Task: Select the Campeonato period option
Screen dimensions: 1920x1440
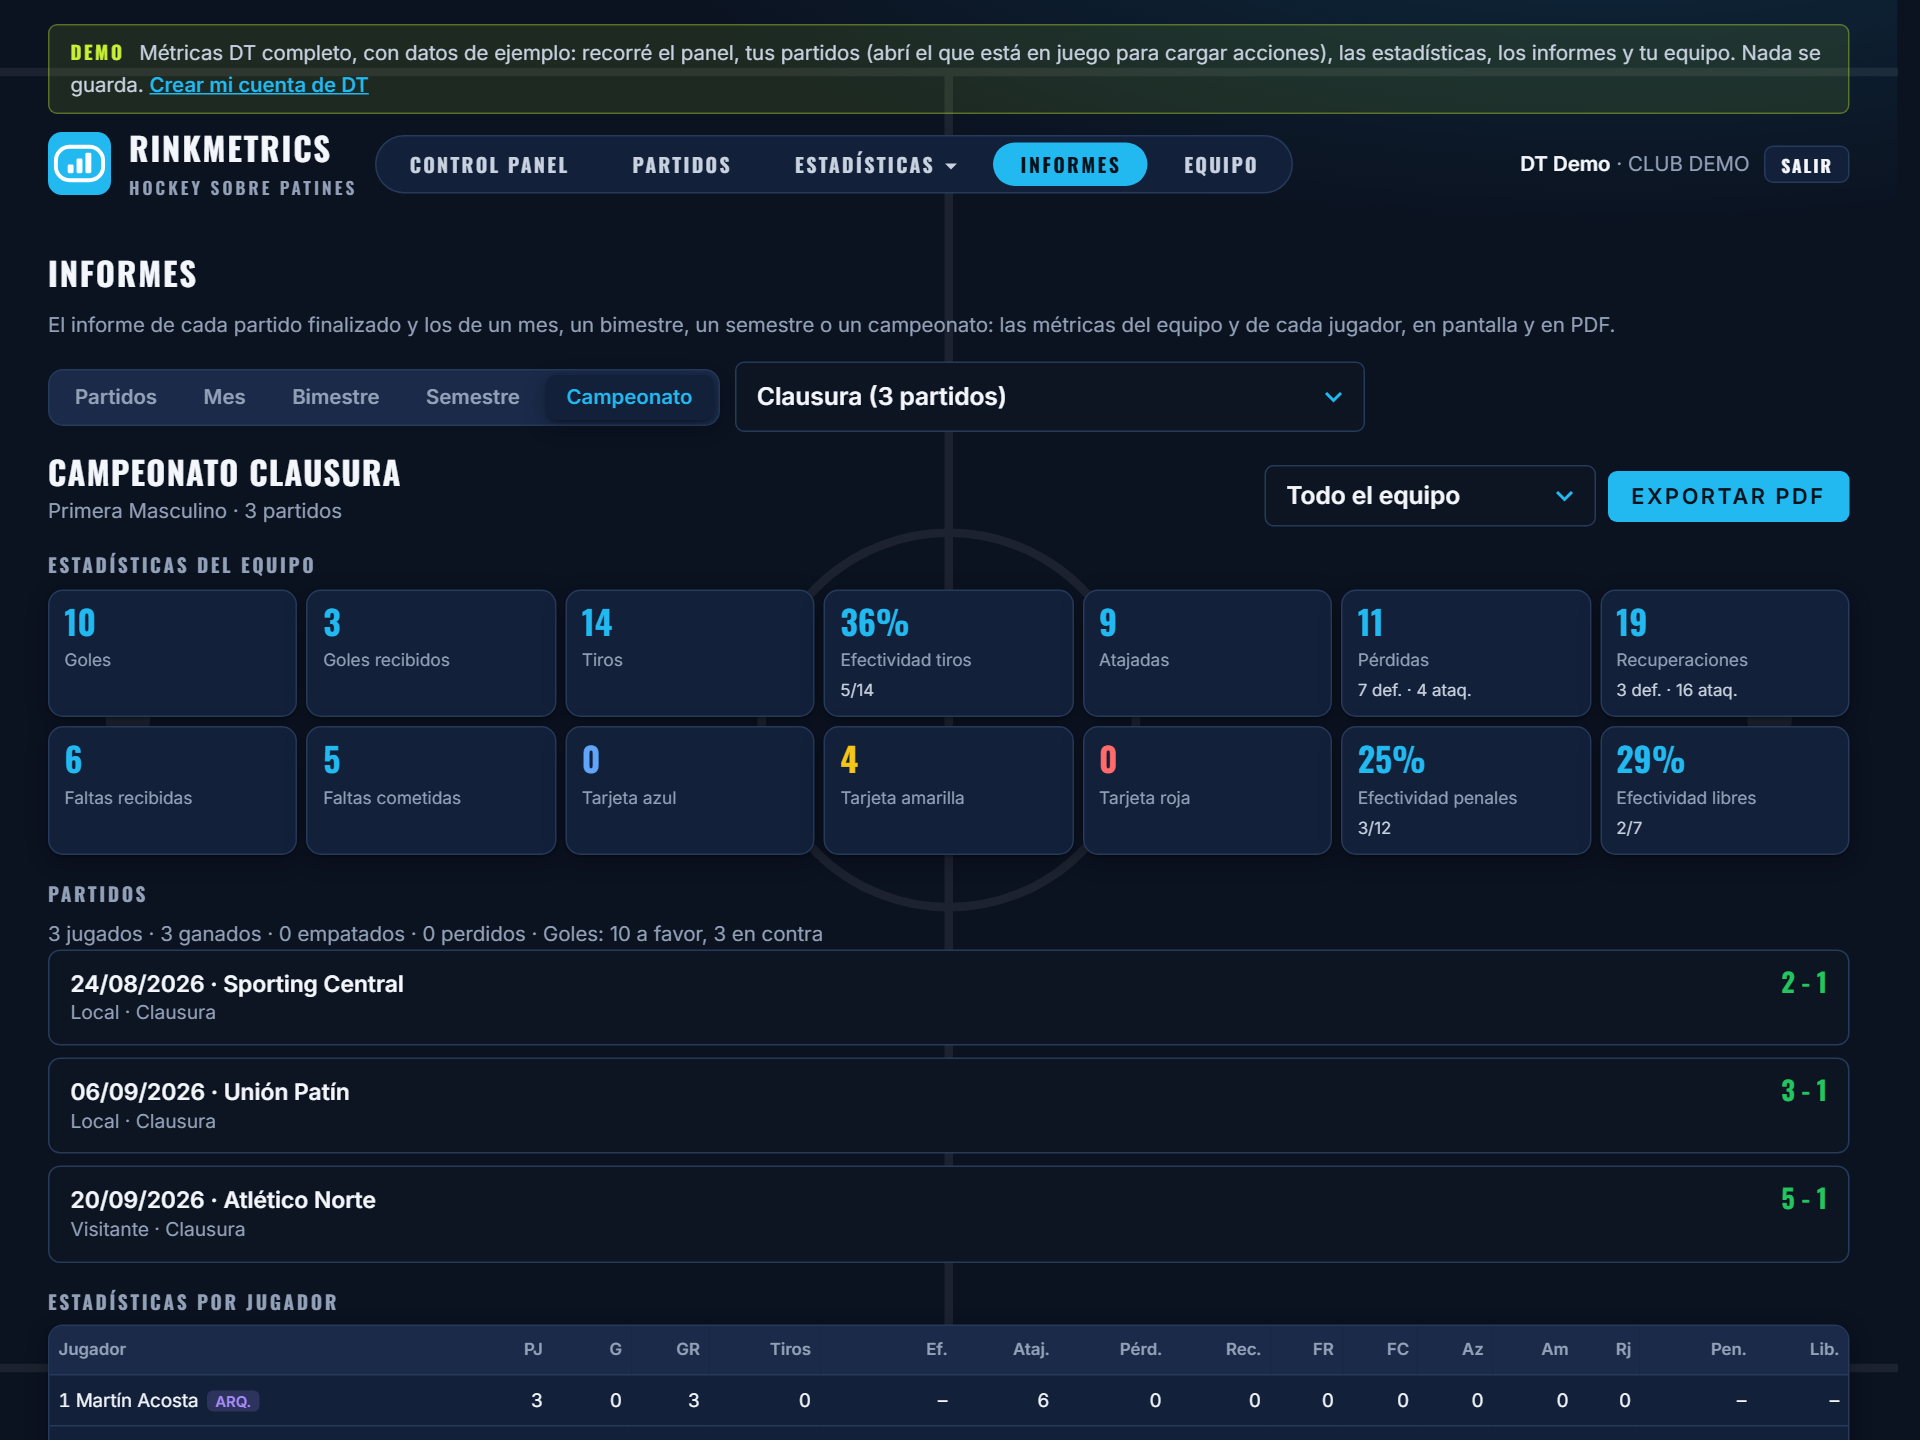Action: [x=629, y=397]
